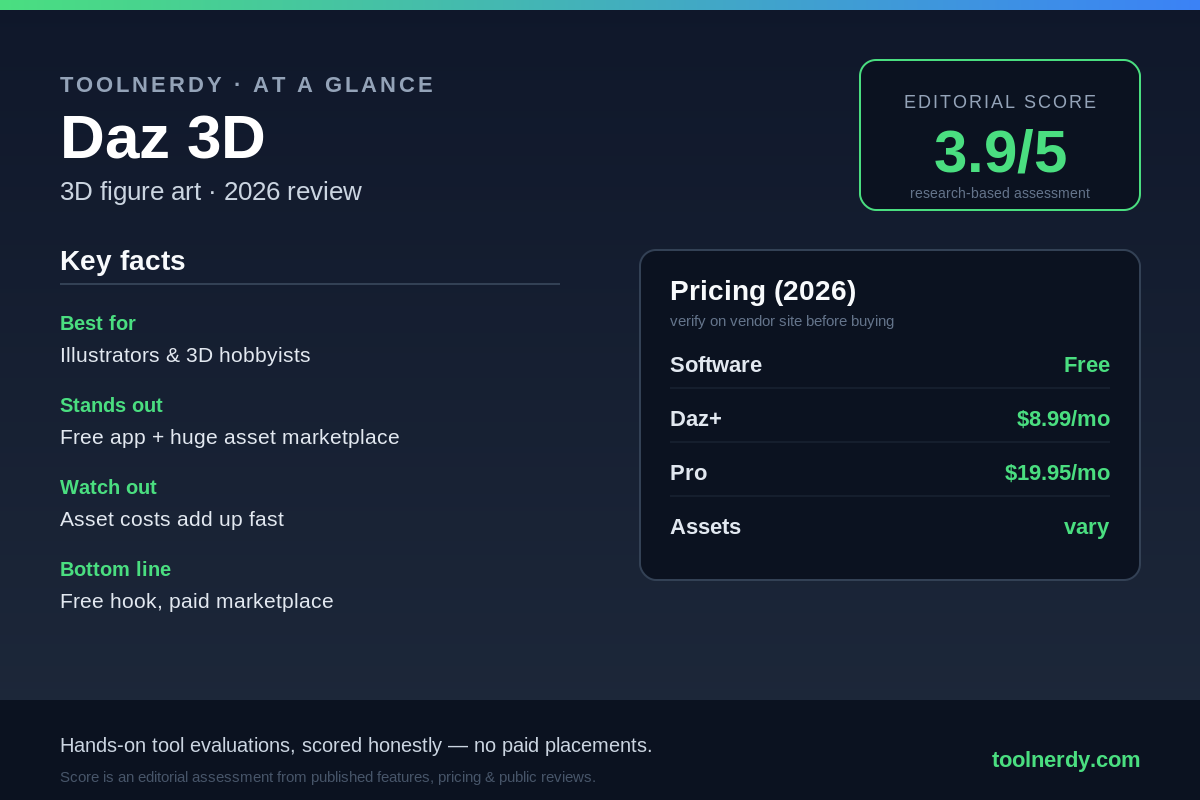Click 'Free app + huge asset marketplace' text
This screenshot has height=800, width=1200.
coord(230,437)
